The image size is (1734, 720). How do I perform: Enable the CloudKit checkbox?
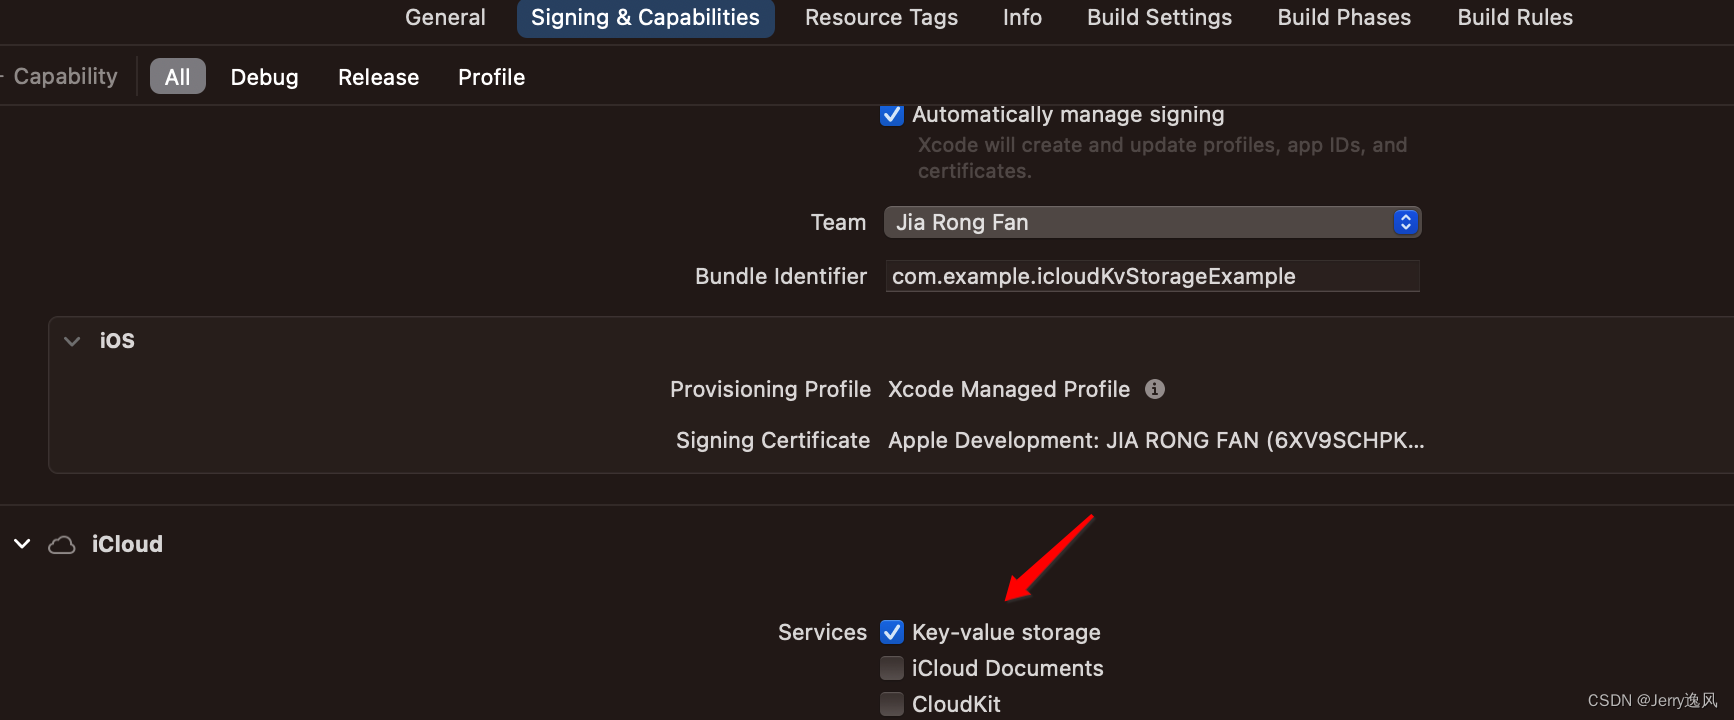892,704
